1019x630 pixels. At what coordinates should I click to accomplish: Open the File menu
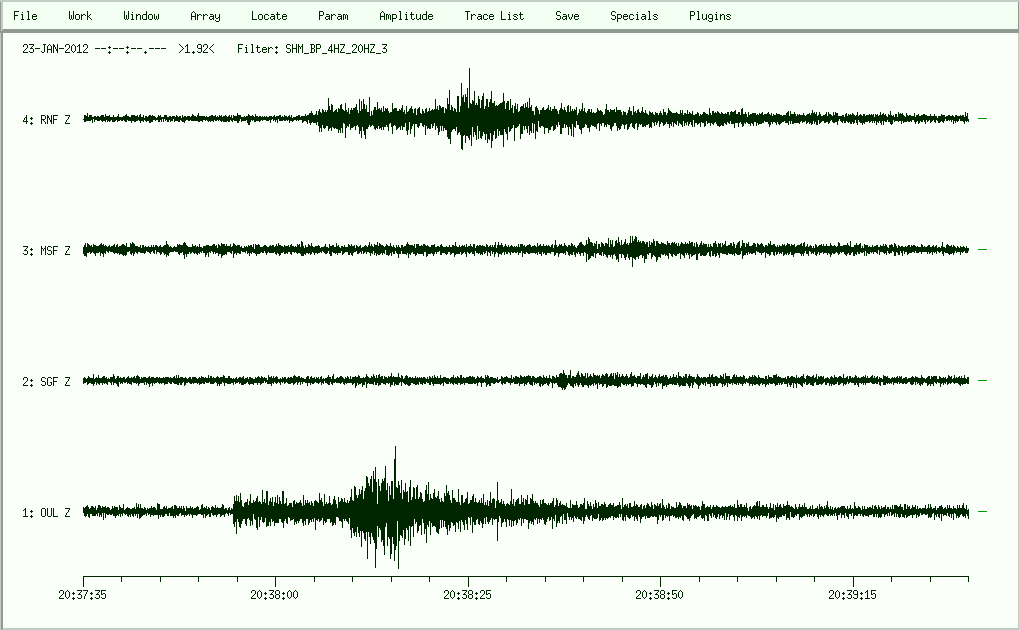pyautogui.click(x=25, y=16)
